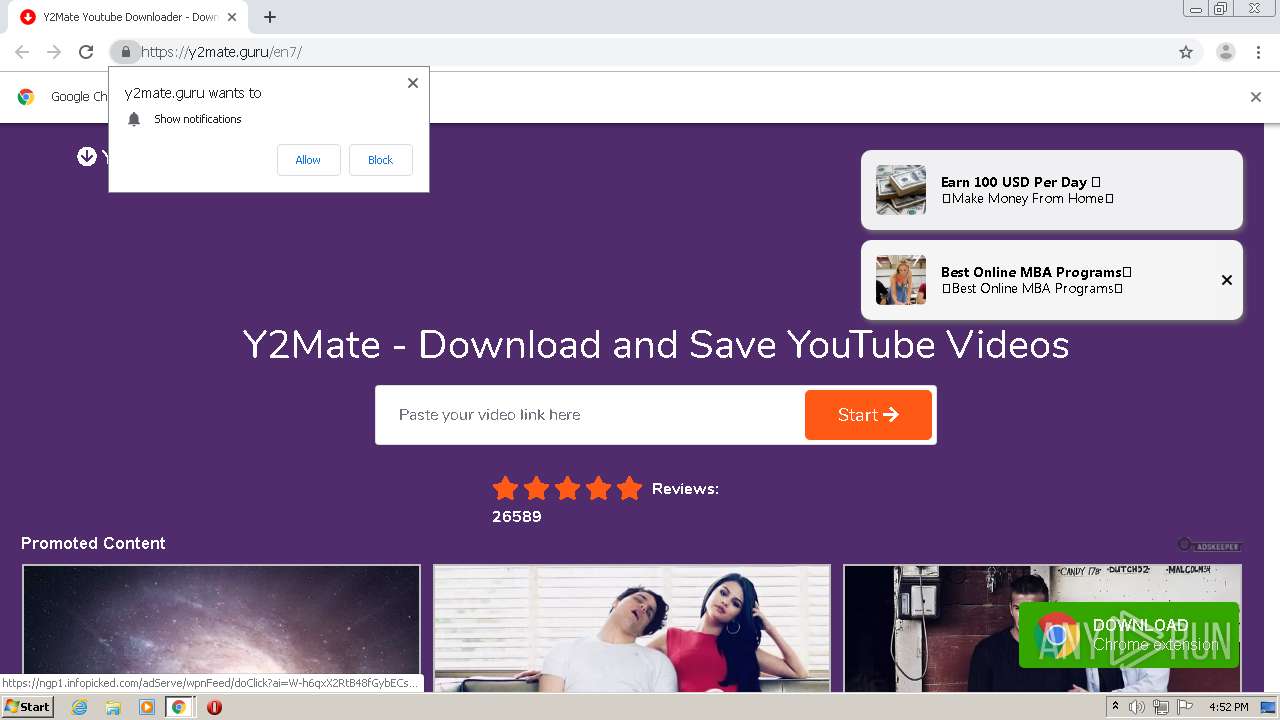Click the Y2Mate main page heading
1280x720 pixels.
click(656, 345)
